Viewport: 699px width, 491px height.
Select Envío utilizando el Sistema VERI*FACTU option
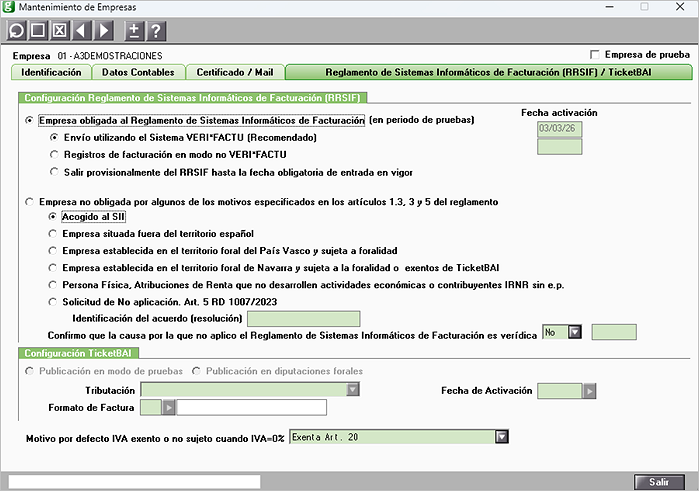pyautogui.click(x=54, y=137)
